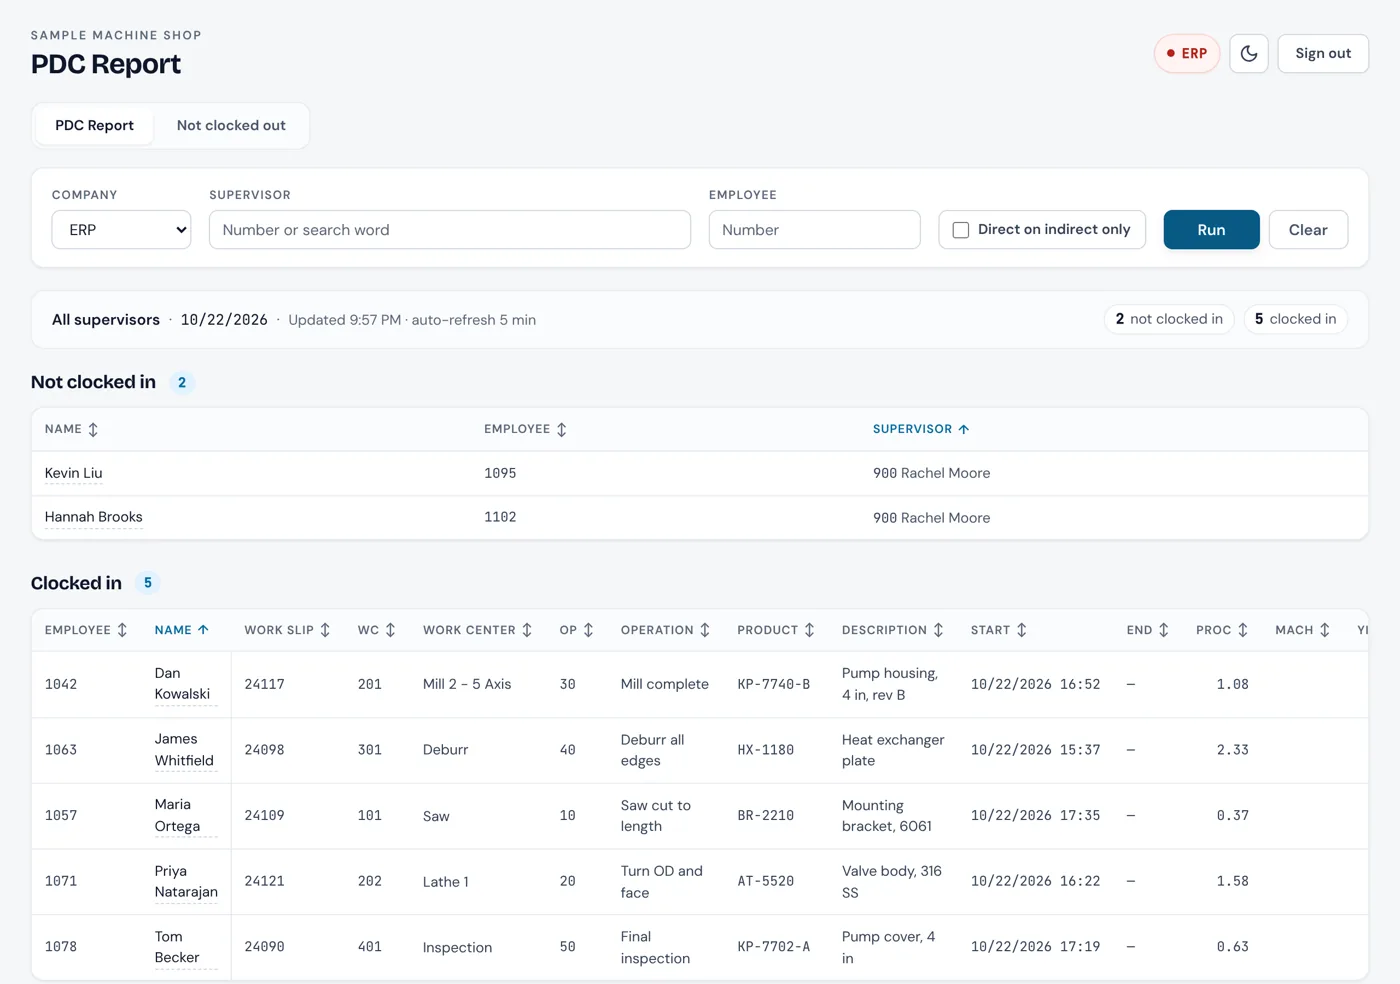Select work slip 24117 cell
Image resolution: width=1400 pixels, height=984 pixels.
(265, 685)
